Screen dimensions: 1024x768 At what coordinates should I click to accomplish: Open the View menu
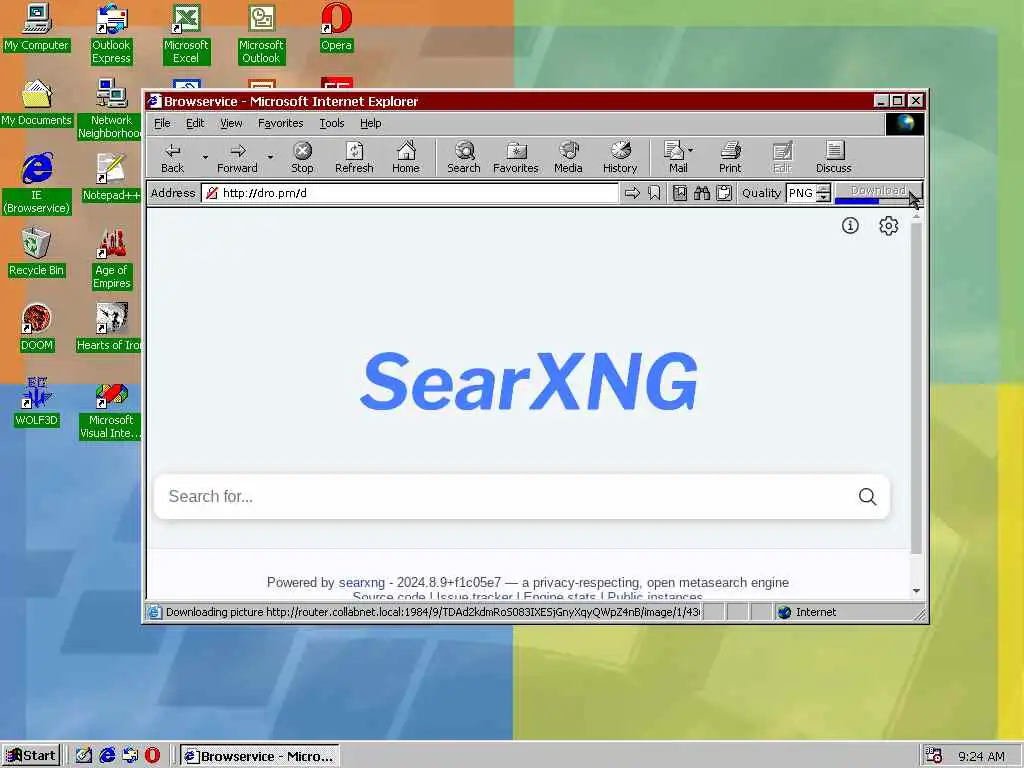coord(231,123)
